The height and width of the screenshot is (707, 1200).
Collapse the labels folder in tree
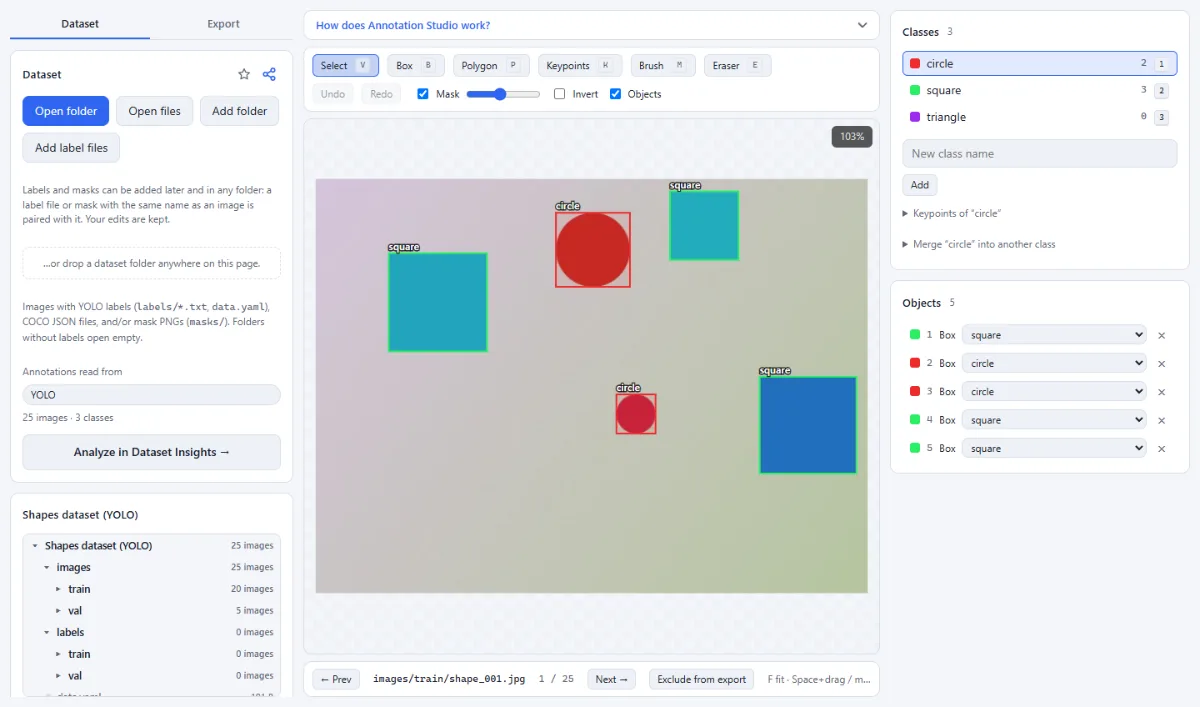(x=47, y=632)
